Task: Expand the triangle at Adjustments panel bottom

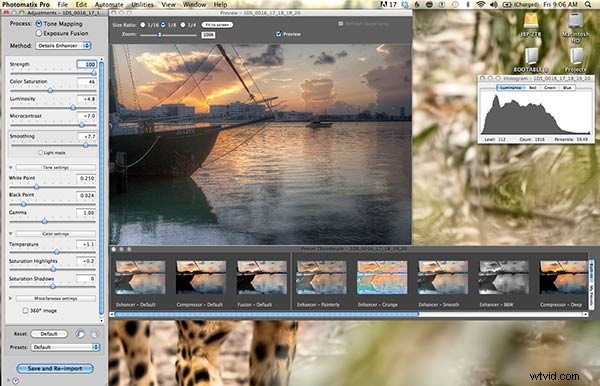Action: point(9,381)
